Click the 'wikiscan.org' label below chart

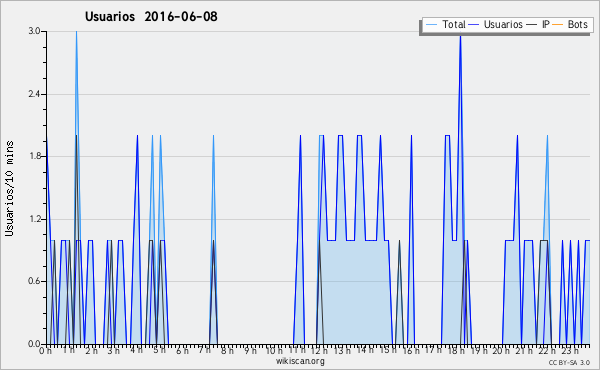(300, 361)
